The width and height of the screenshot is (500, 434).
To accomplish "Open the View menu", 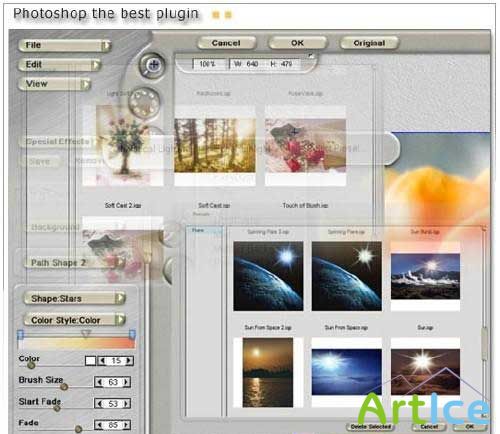I will 55,84.
